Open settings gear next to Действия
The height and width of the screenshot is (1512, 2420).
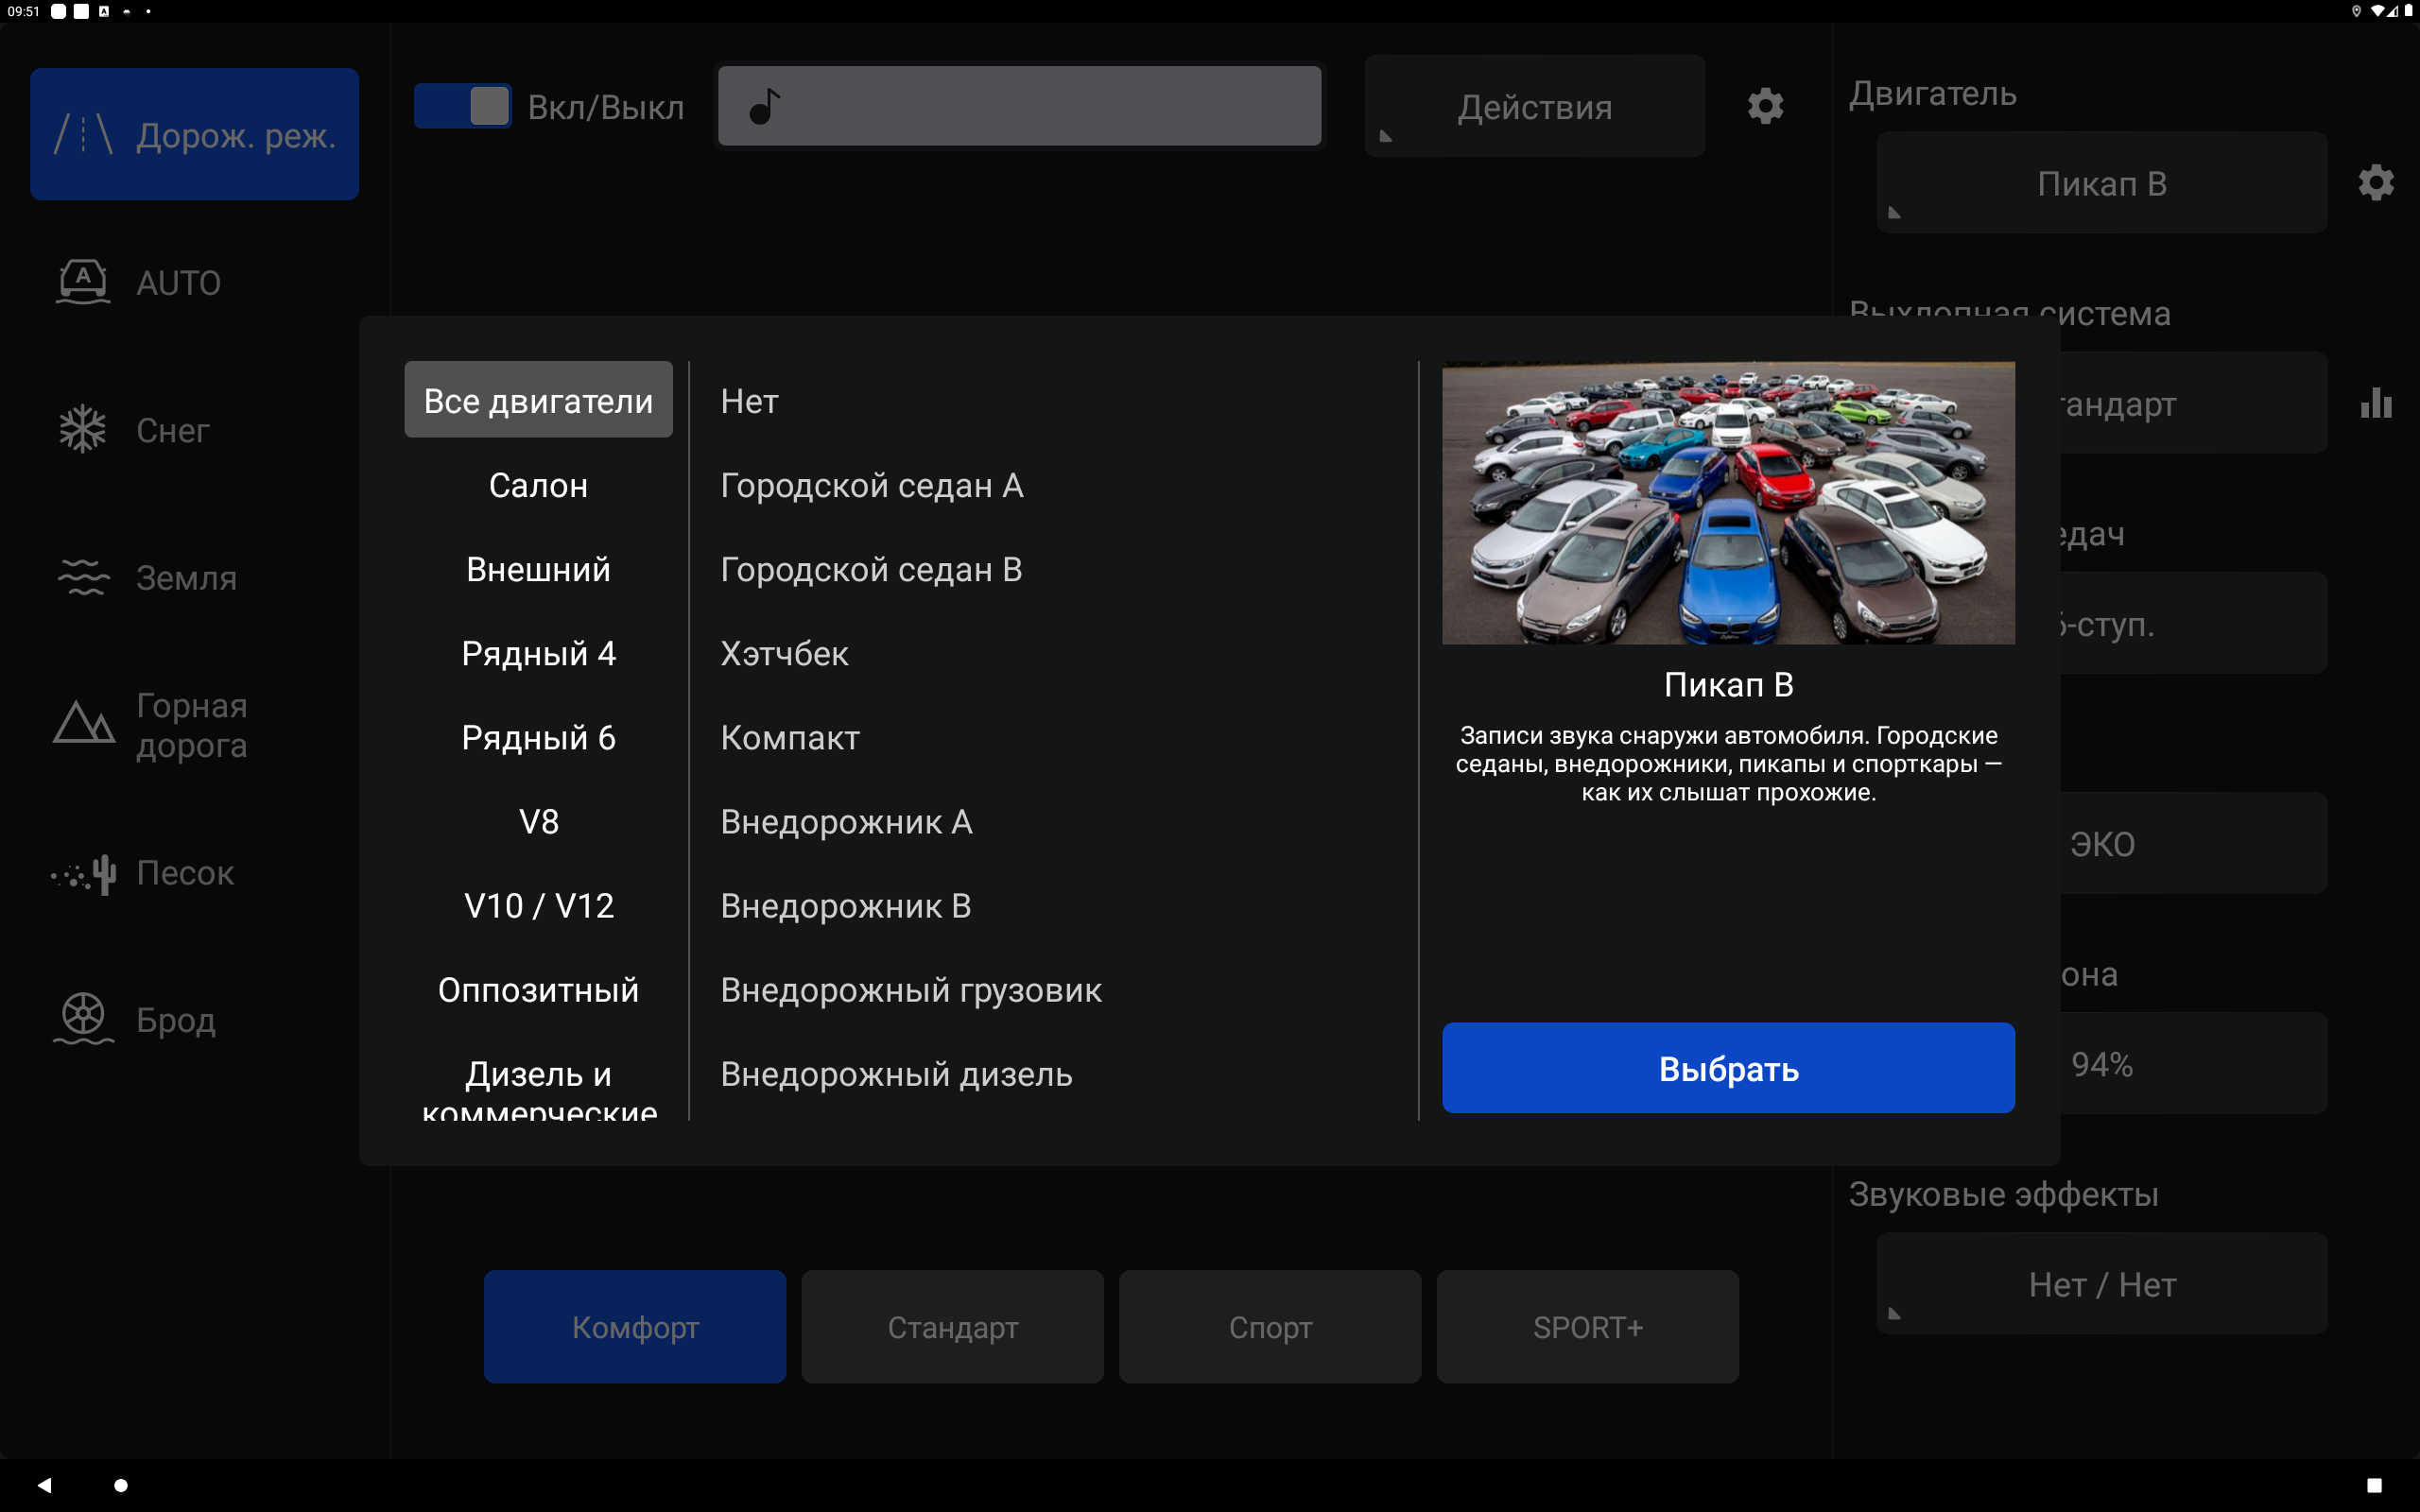pos(1765,106)
